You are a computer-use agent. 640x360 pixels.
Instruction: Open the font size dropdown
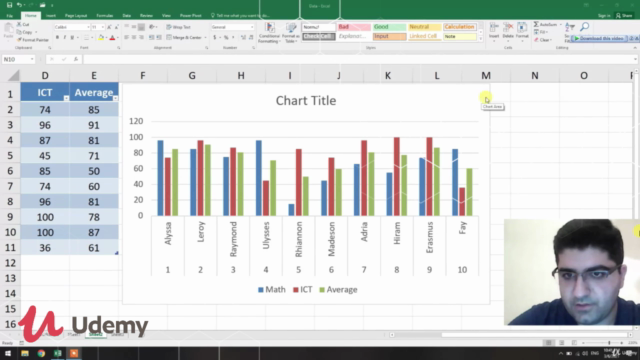point(102,27)
